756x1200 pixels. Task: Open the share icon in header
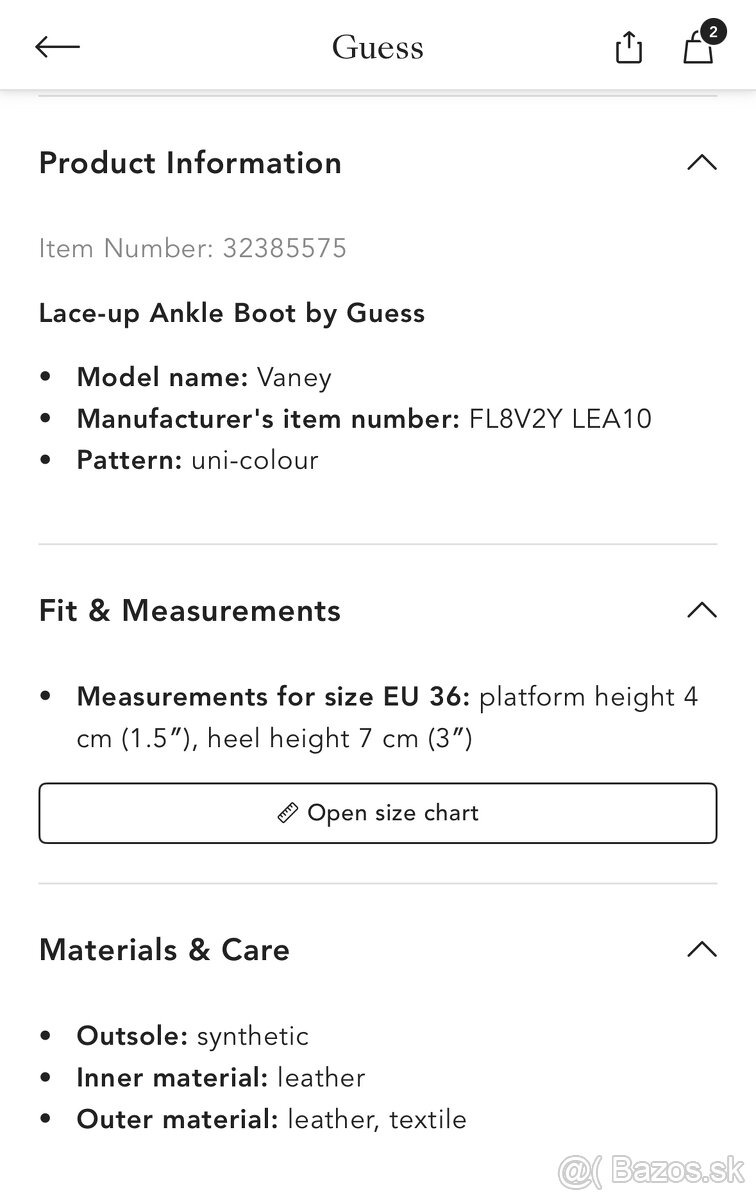(x=628, y=47)
